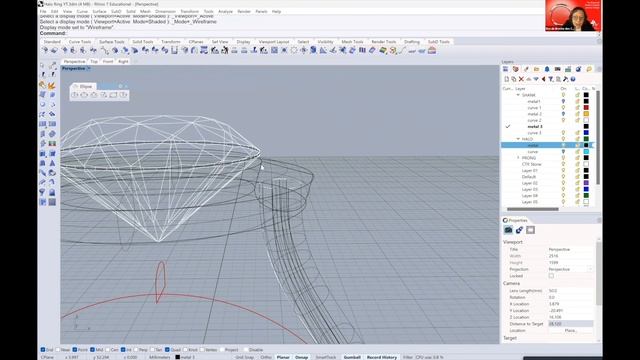Open the Layers panel hammer Tools icon
This screenshot has width=640, height=360.
565,79
